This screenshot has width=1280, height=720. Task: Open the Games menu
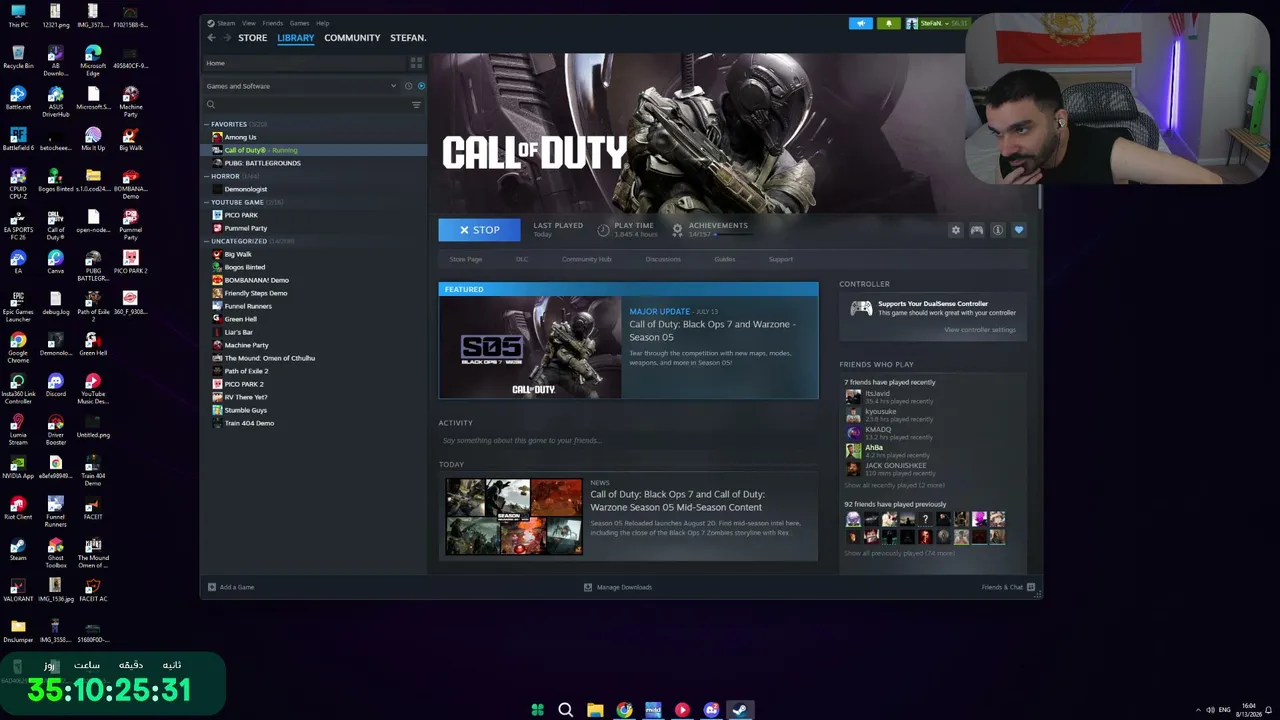click(299, 23)
